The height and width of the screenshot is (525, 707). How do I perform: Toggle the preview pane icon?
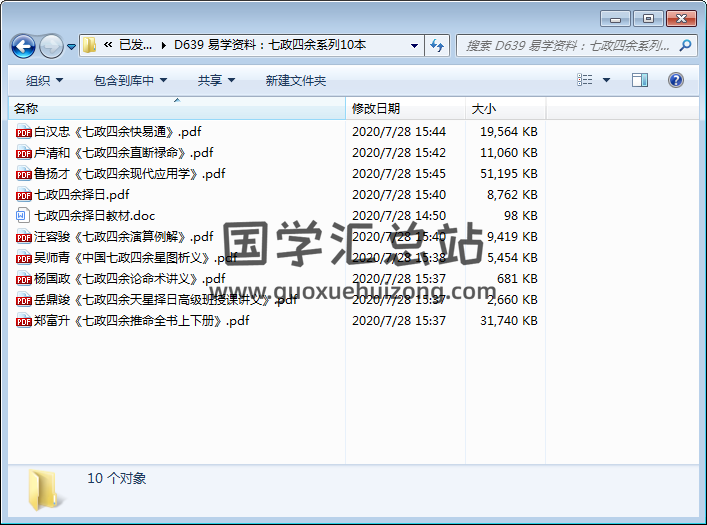(640, 80)
